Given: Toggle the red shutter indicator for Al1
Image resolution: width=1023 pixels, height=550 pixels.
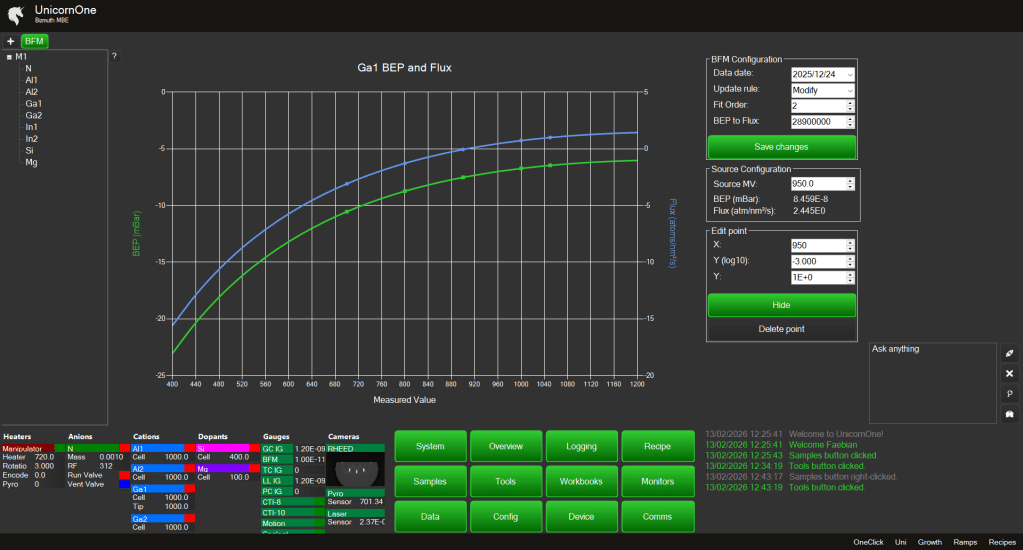Looking at the screenshot, I should pyautogui.click(x=189, y=448).
